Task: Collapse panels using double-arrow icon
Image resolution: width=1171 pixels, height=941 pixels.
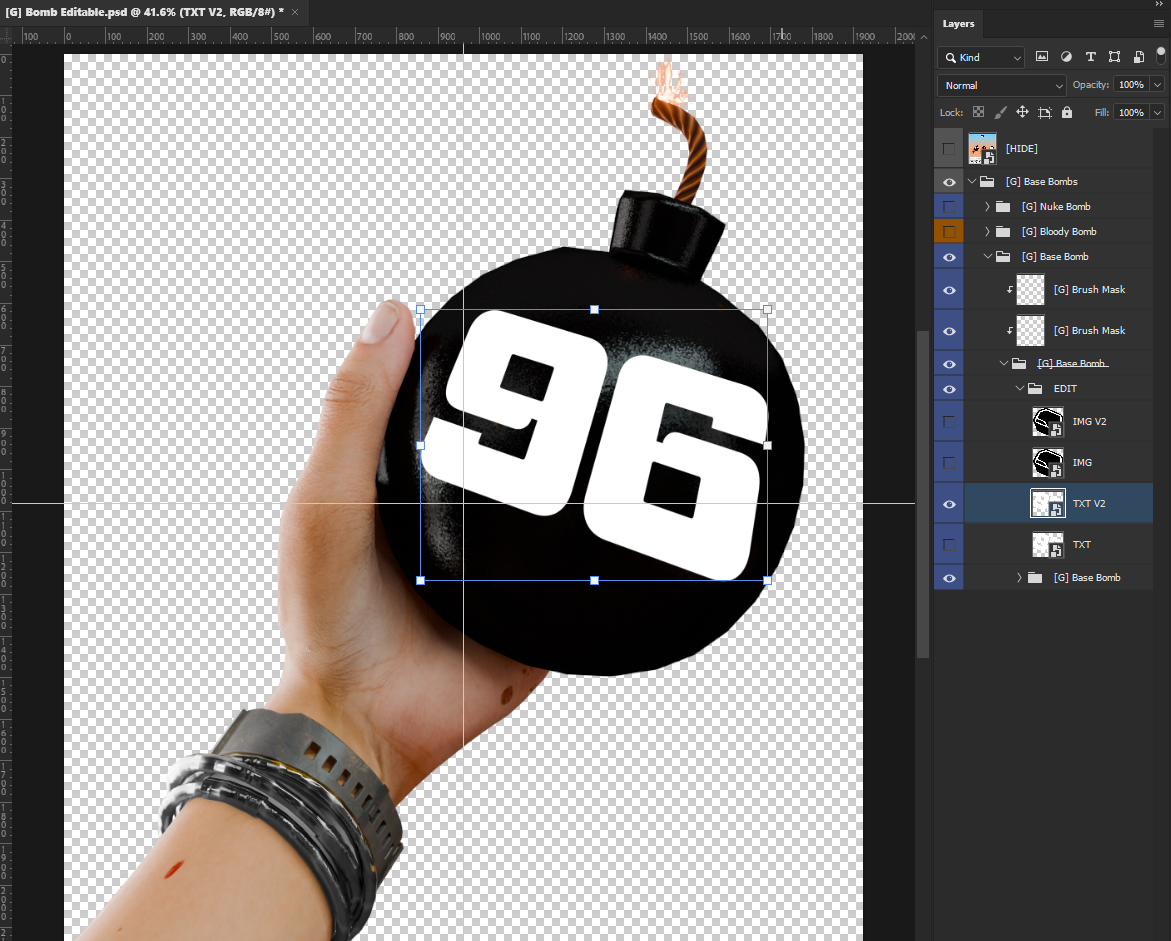Action: pyautogui.click(x=1159, y=4)
